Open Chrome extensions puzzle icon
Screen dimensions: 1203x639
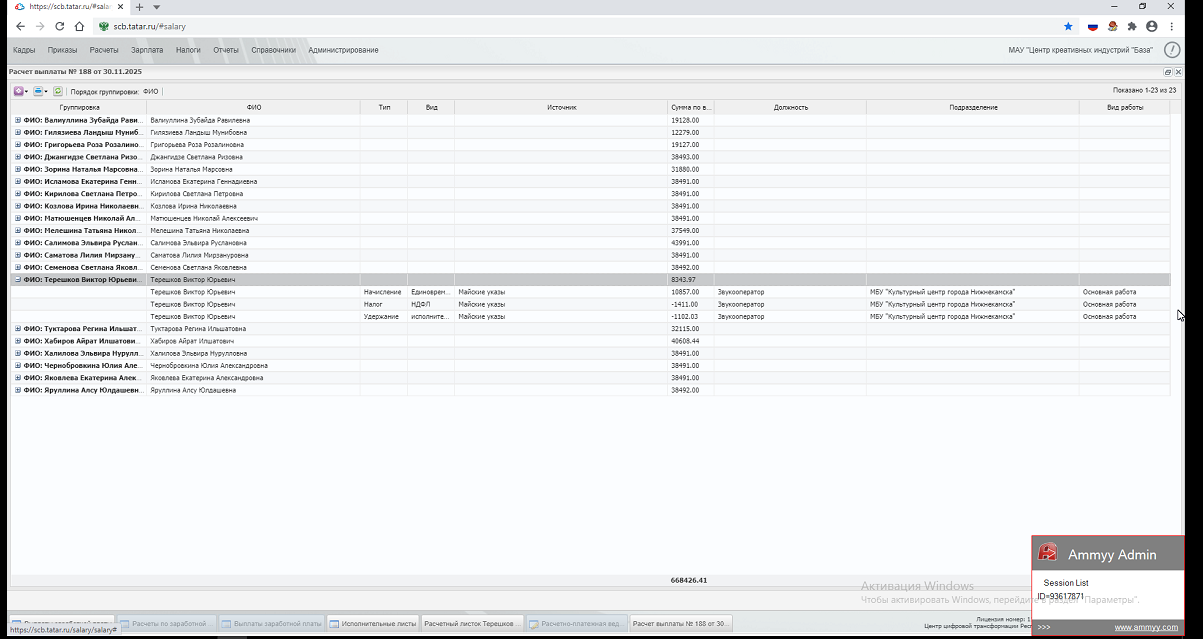[x=1132, y=26]
